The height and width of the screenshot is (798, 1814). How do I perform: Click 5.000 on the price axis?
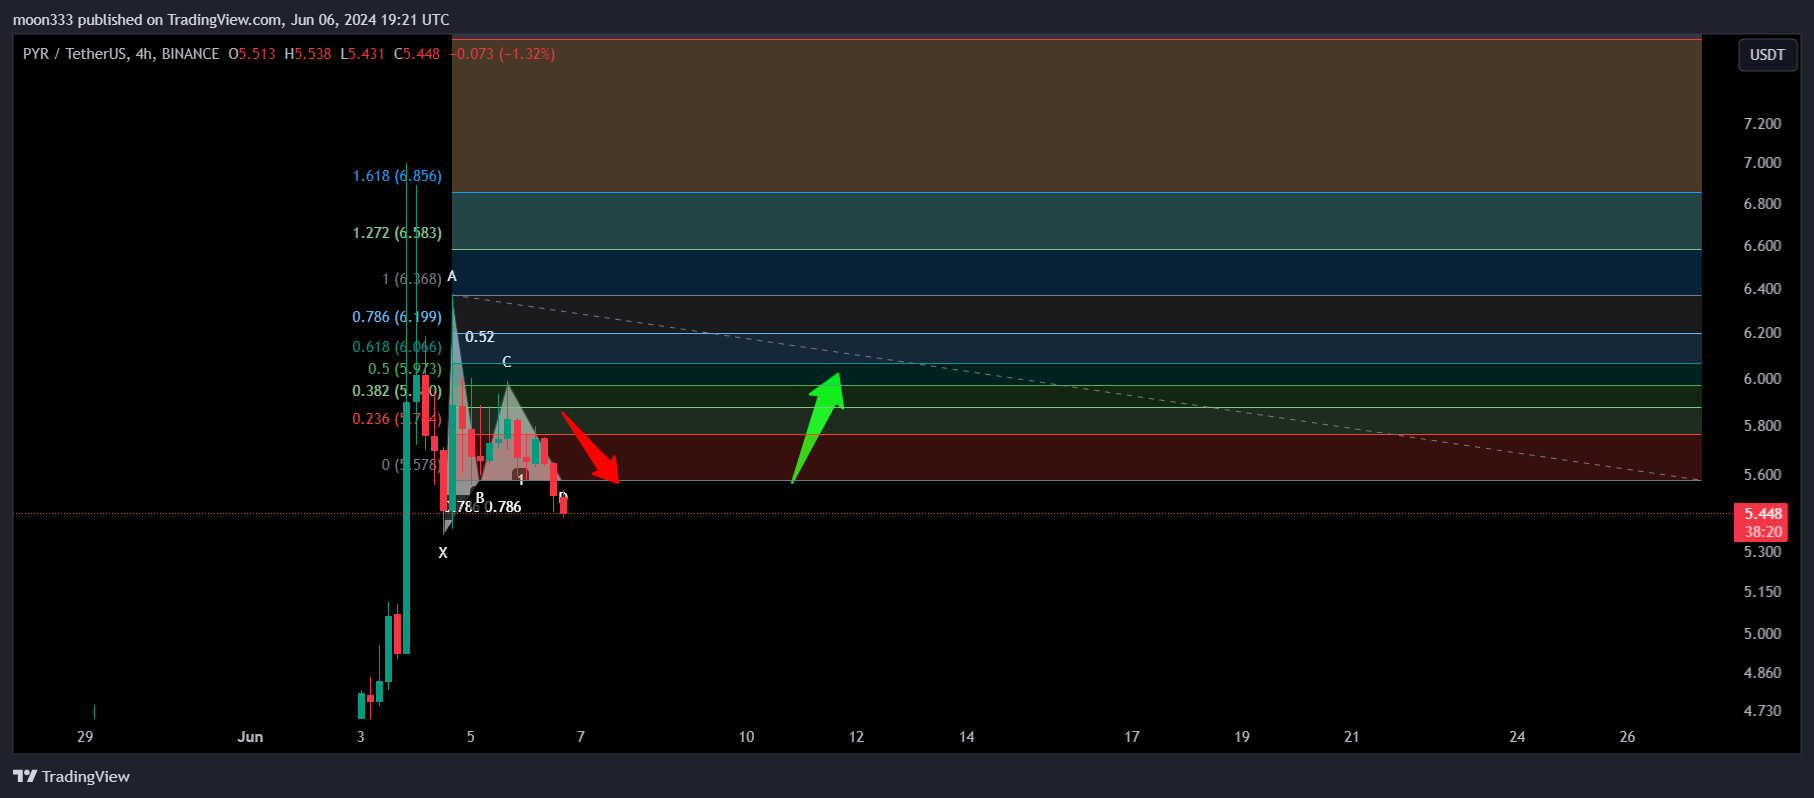(1762, 634)
